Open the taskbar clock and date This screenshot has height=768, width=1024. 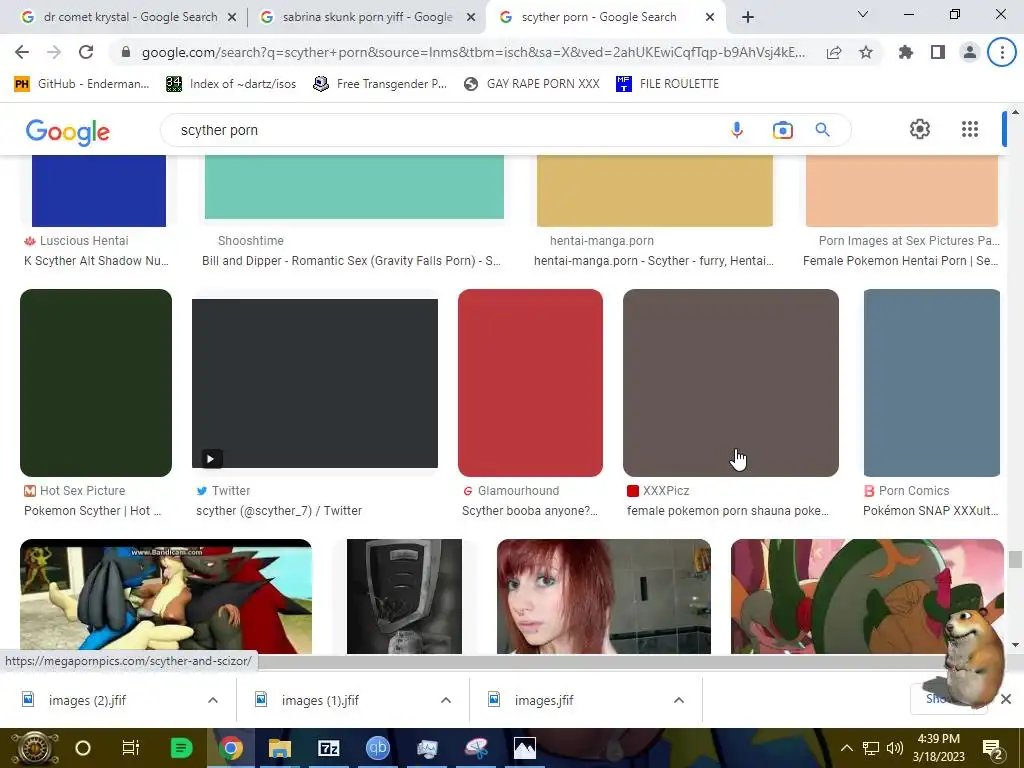938,748
